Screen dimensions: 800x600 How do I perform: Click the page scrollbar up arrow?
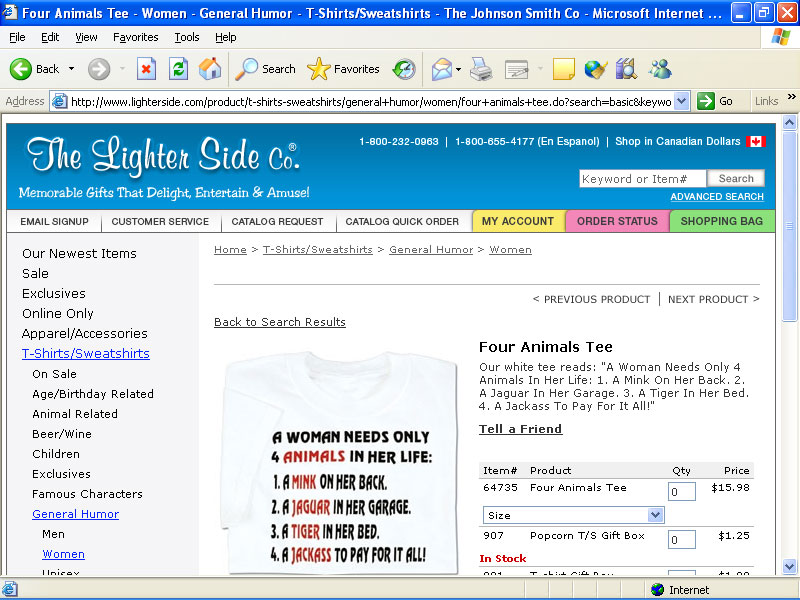tap(789, 122)
